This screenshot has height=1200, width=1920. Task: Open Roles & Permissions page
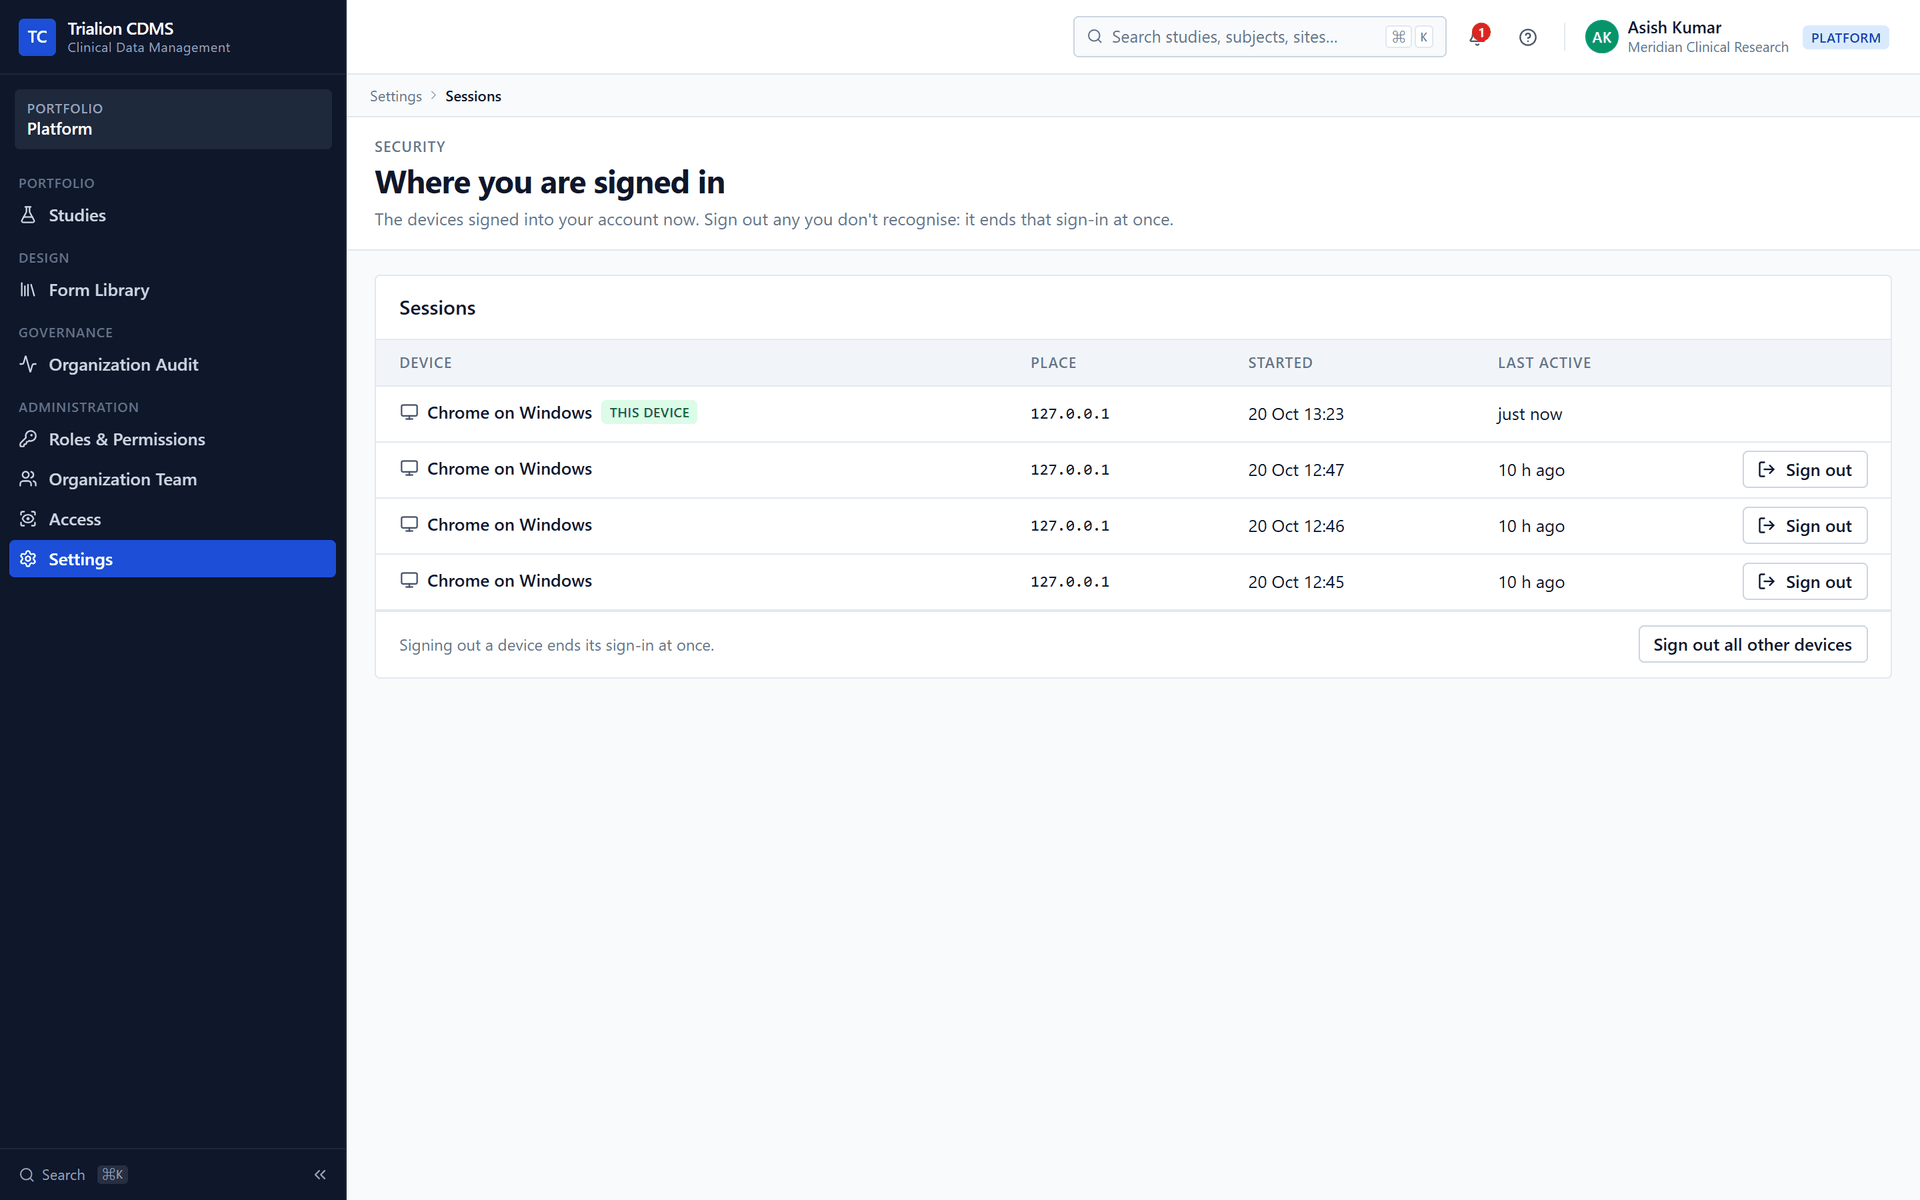click(172, 439)
